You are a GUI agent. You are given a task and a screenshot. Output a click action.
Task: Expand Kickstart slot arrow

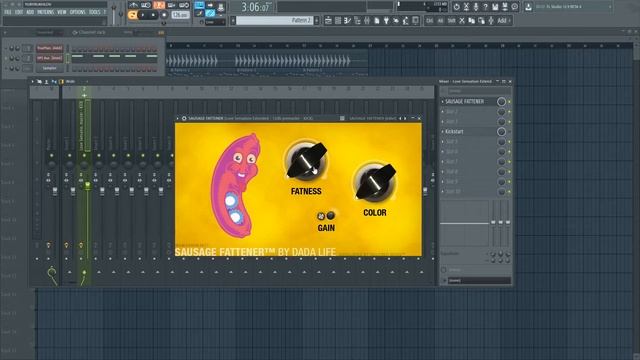442,131
